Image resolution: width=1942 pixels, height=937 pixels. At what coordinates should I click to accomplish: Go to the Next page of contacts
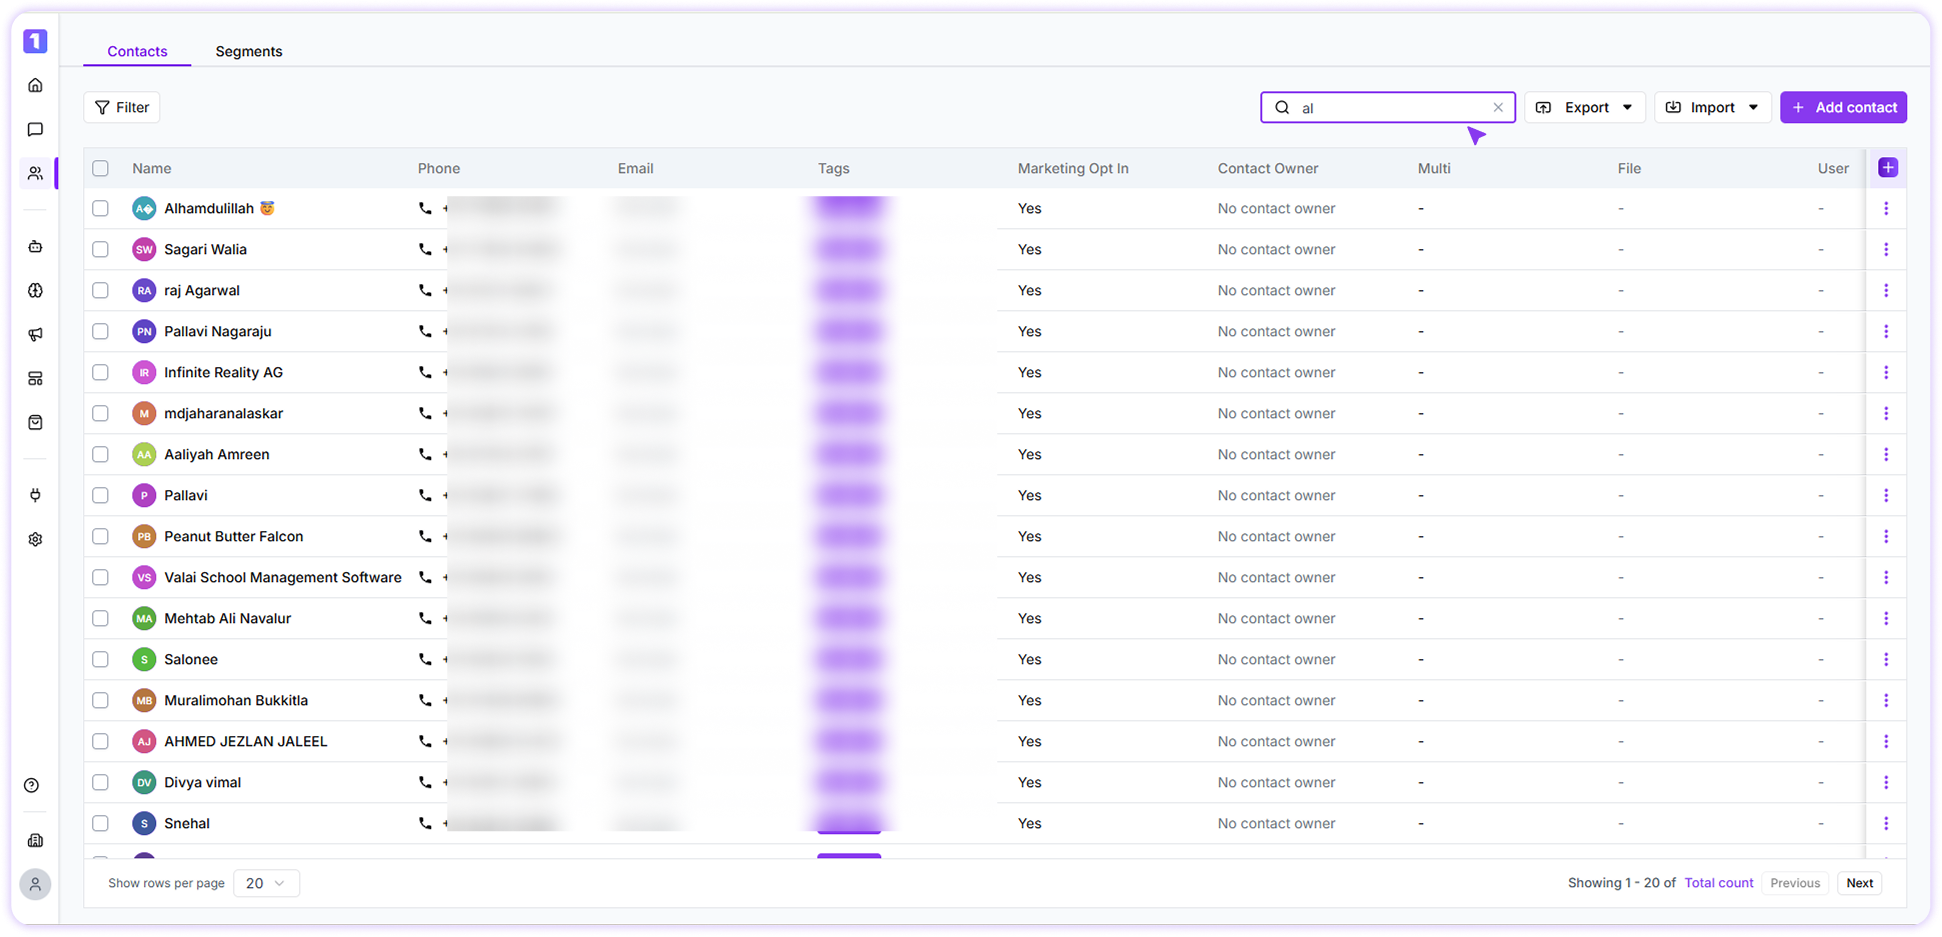[x=1859, y=883]
